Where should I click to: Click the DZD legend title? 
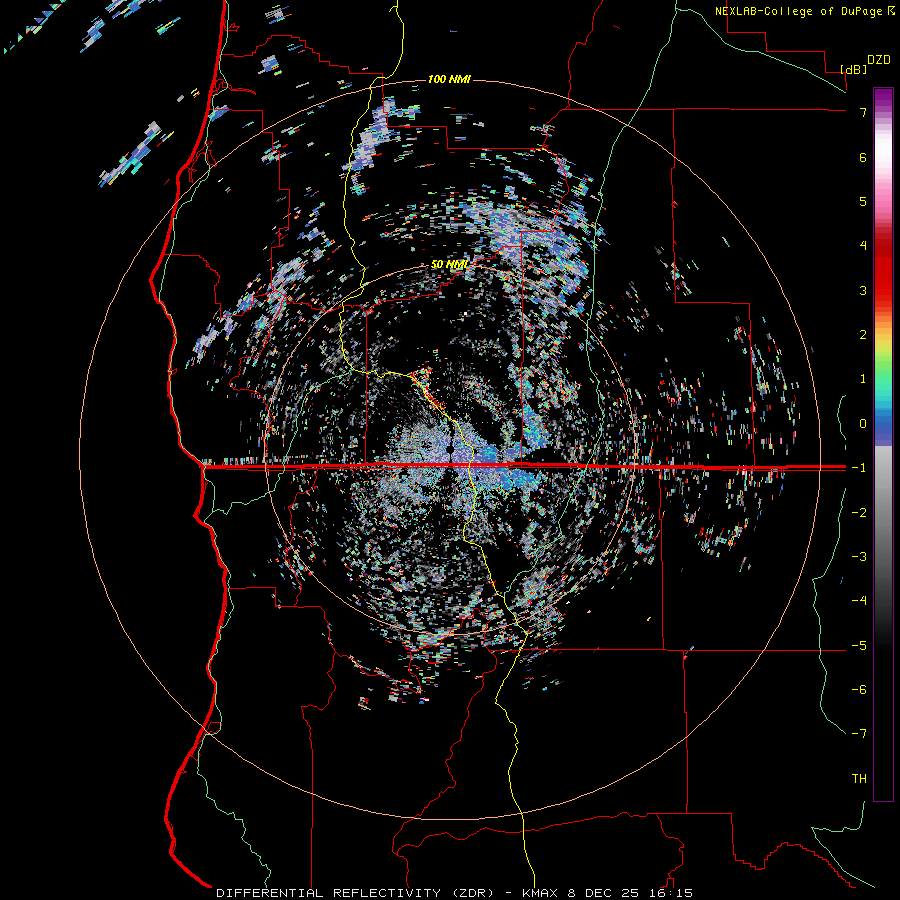coord(879,60)
